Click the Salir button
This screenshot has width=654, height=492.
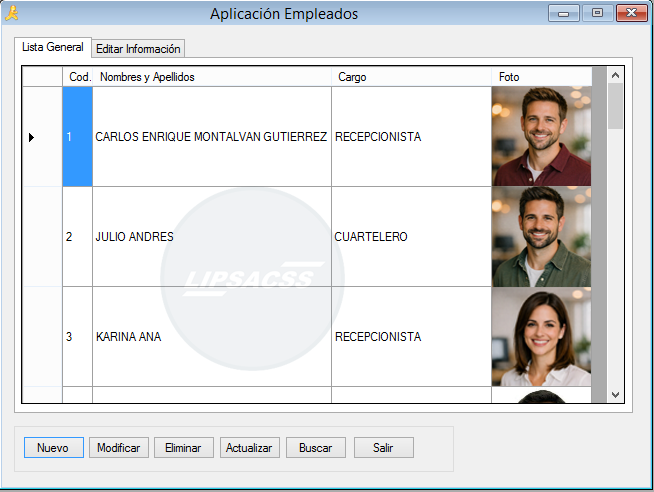point(384,447)
